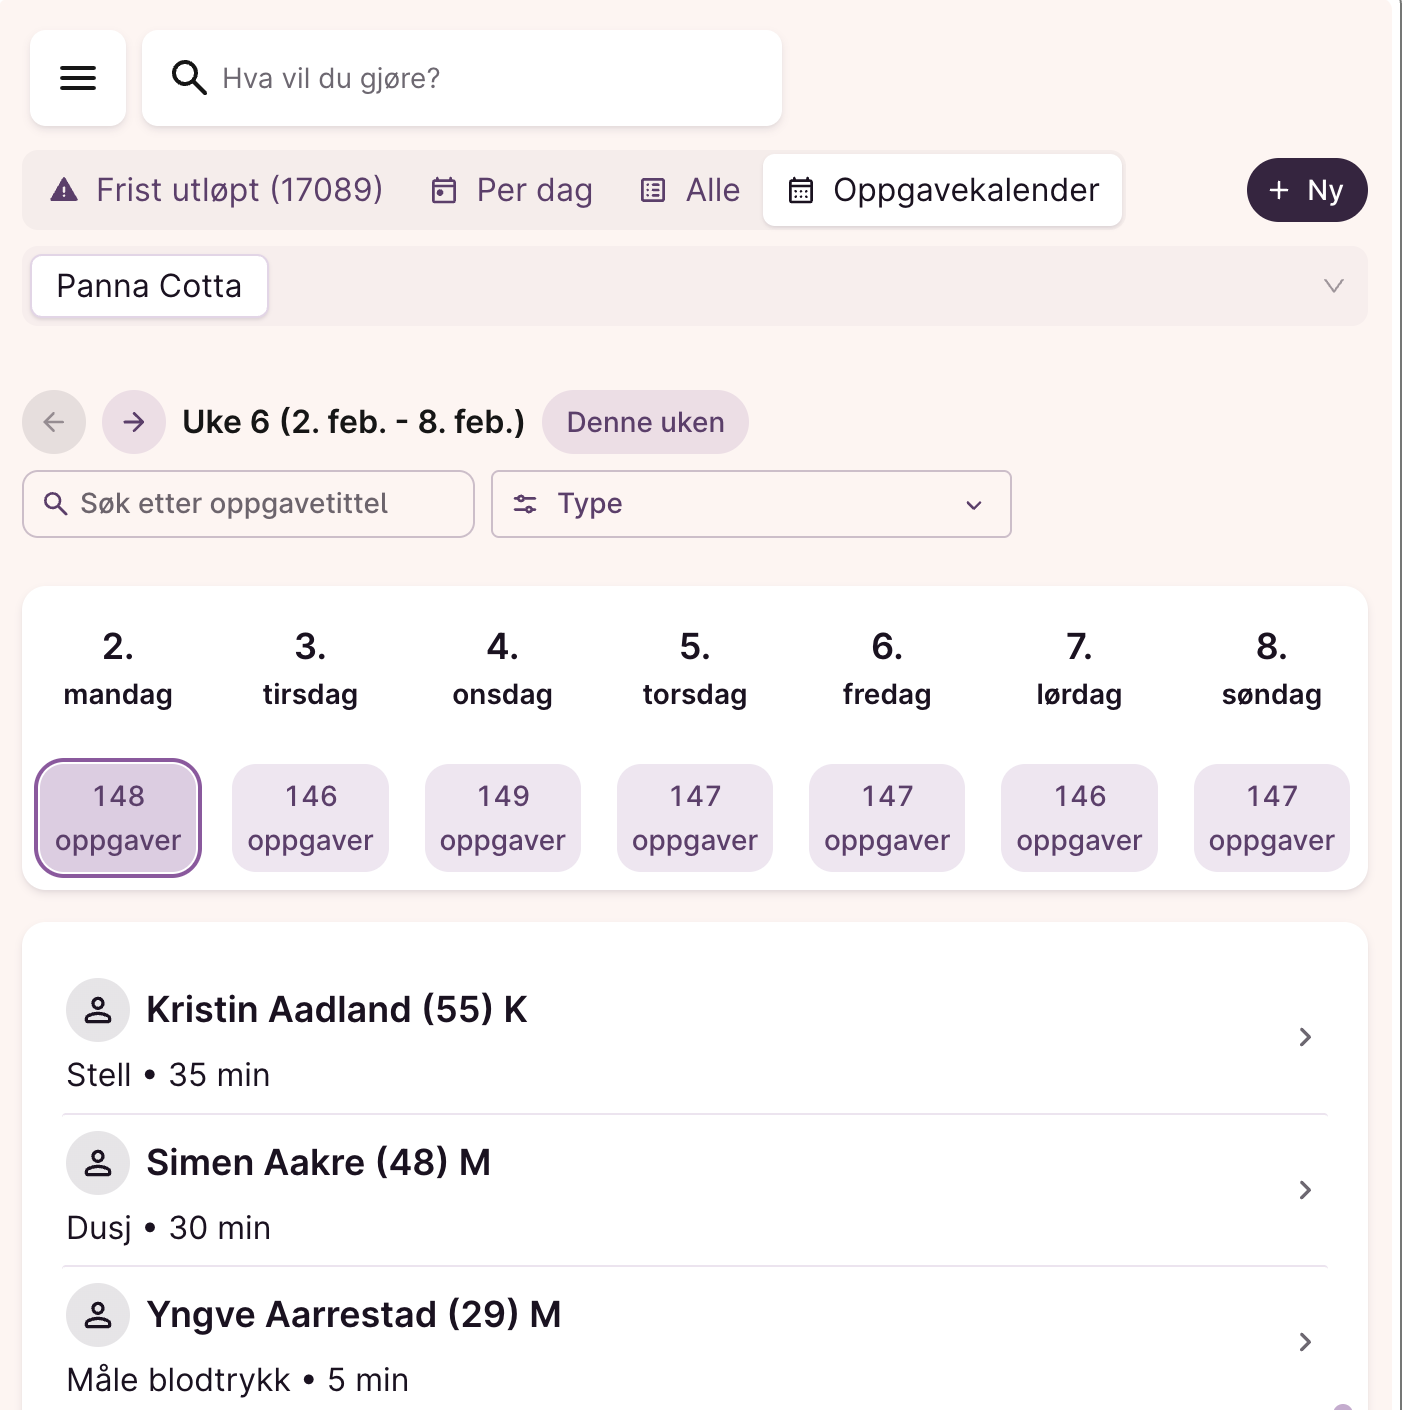Click the Søk etter oppgavetittel field
This screenshot has width=1408, height=1410.
[248, 504]
